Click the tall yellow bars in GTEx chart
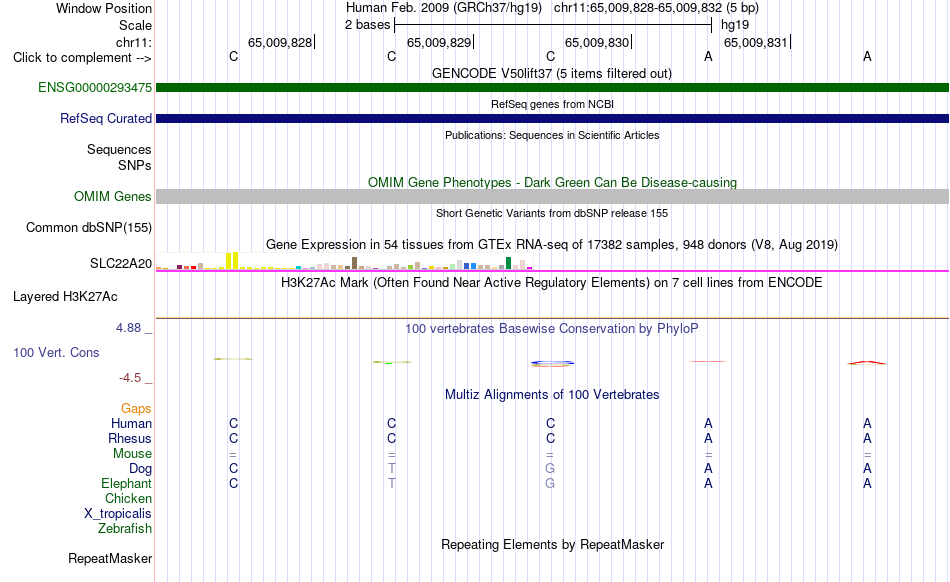The height and width of the screenshot is (582, 950). point(232,260)
